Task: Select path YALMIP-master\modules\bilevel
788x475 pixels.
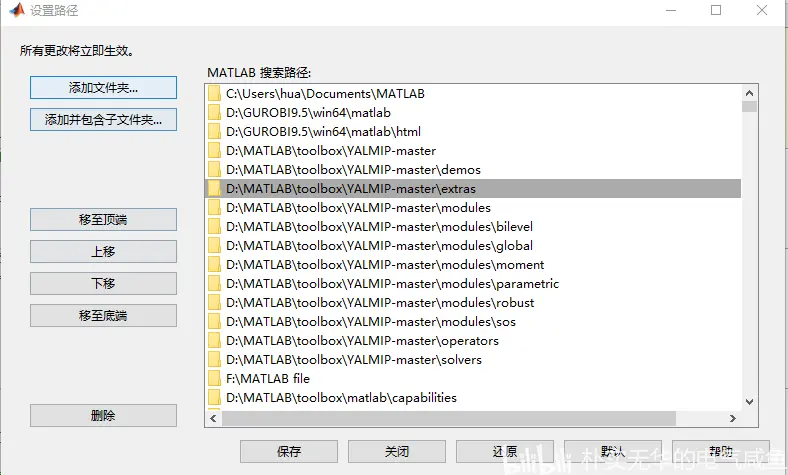Action: click(473, 227)
